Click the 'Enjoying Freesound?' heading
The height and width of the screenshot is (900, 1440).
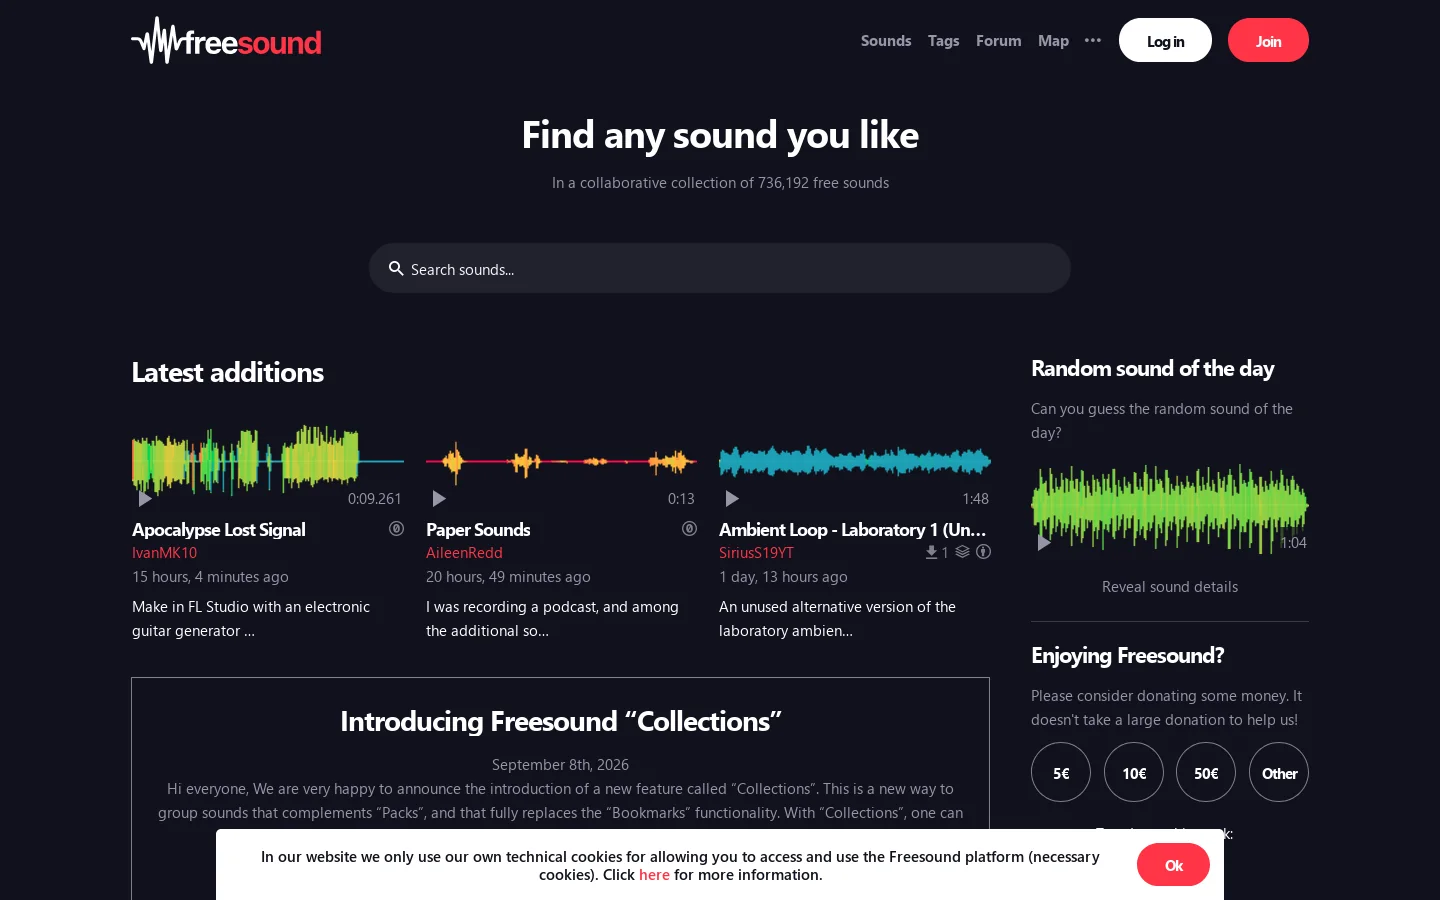point(1127,655)
